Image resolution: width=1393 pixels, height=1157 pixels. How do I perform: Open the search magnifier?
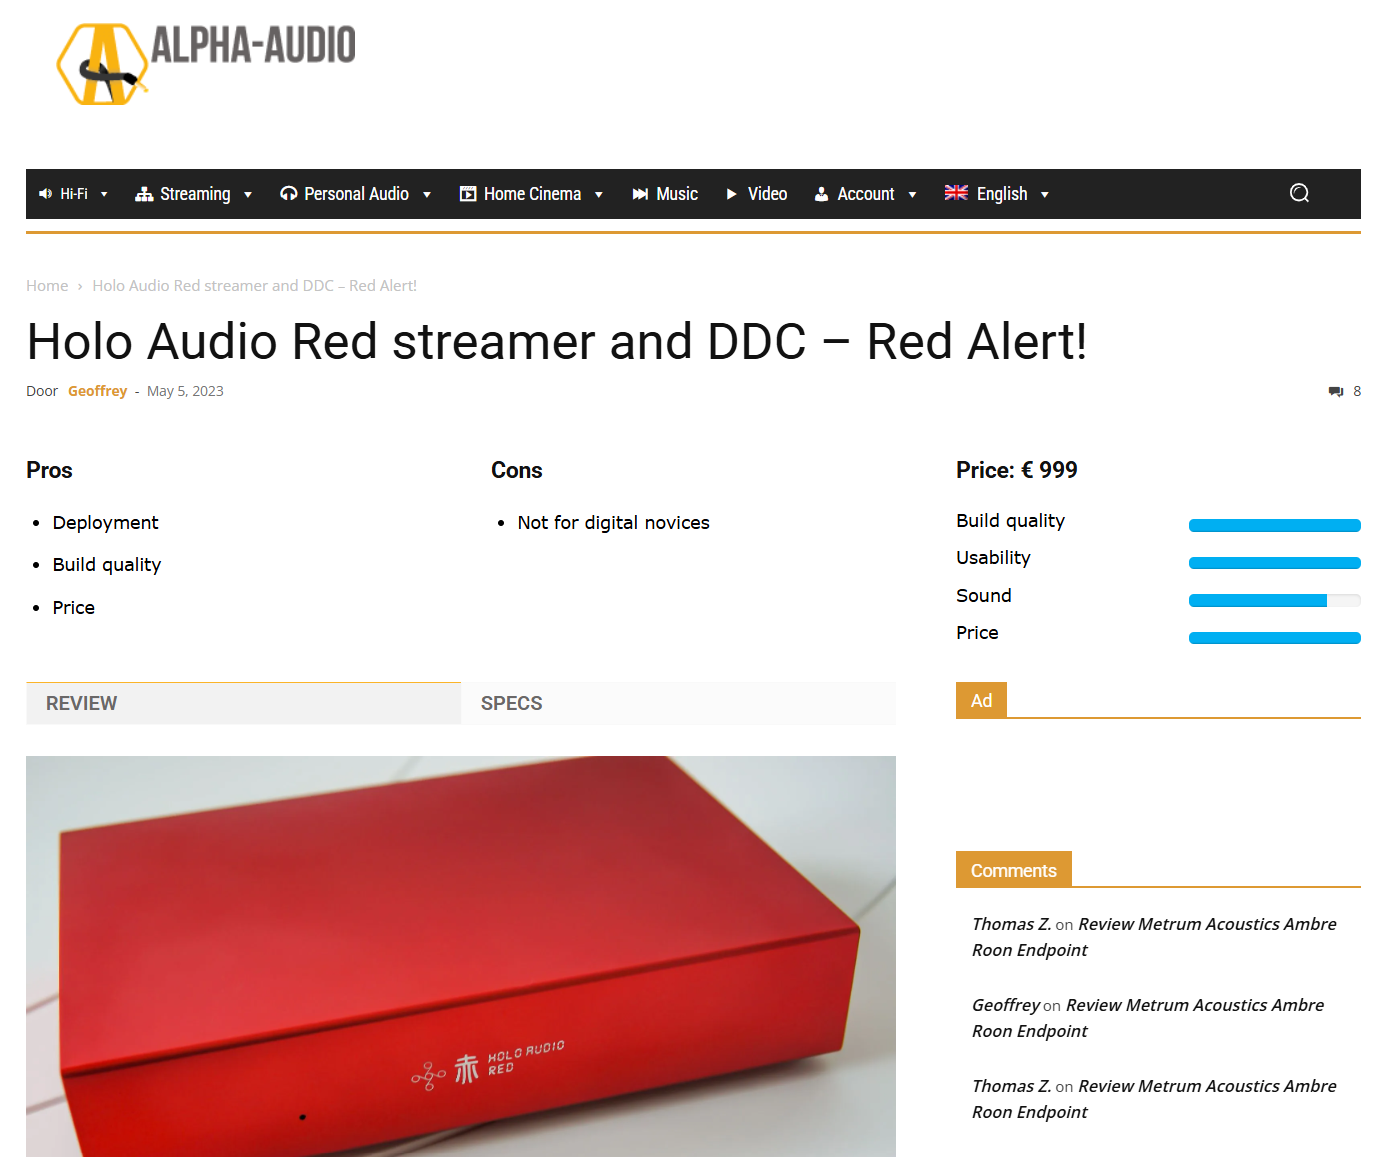(1299, 193)
